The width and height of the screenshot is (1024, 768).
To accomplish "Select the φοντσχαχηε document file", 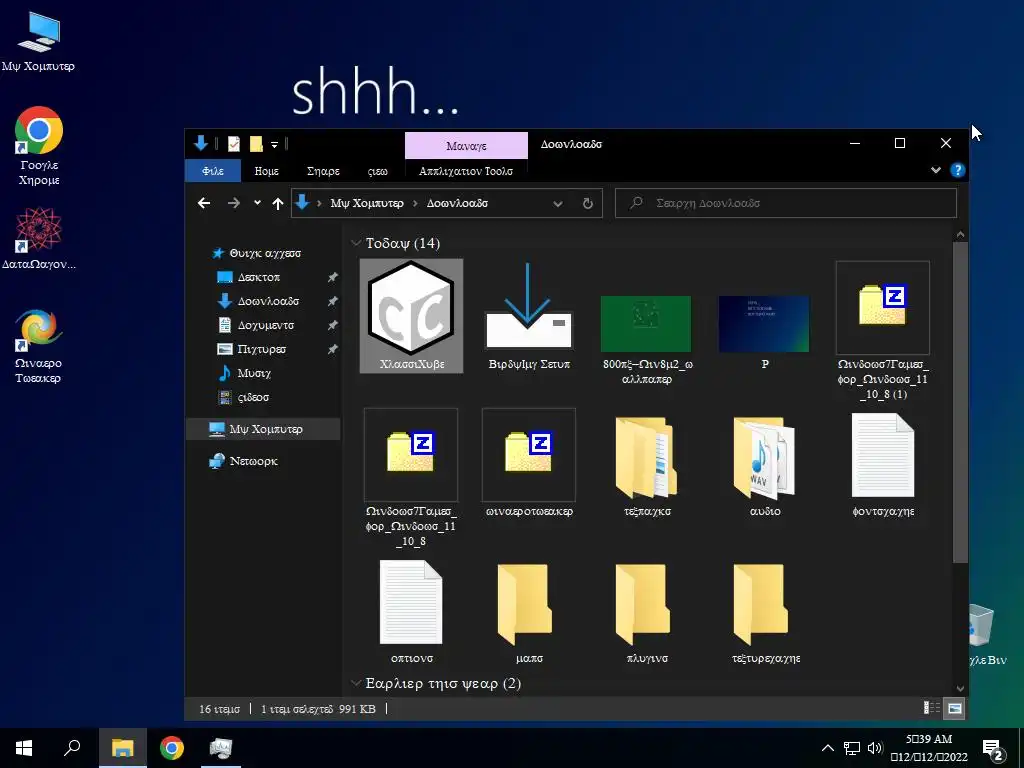I will 883,465.
